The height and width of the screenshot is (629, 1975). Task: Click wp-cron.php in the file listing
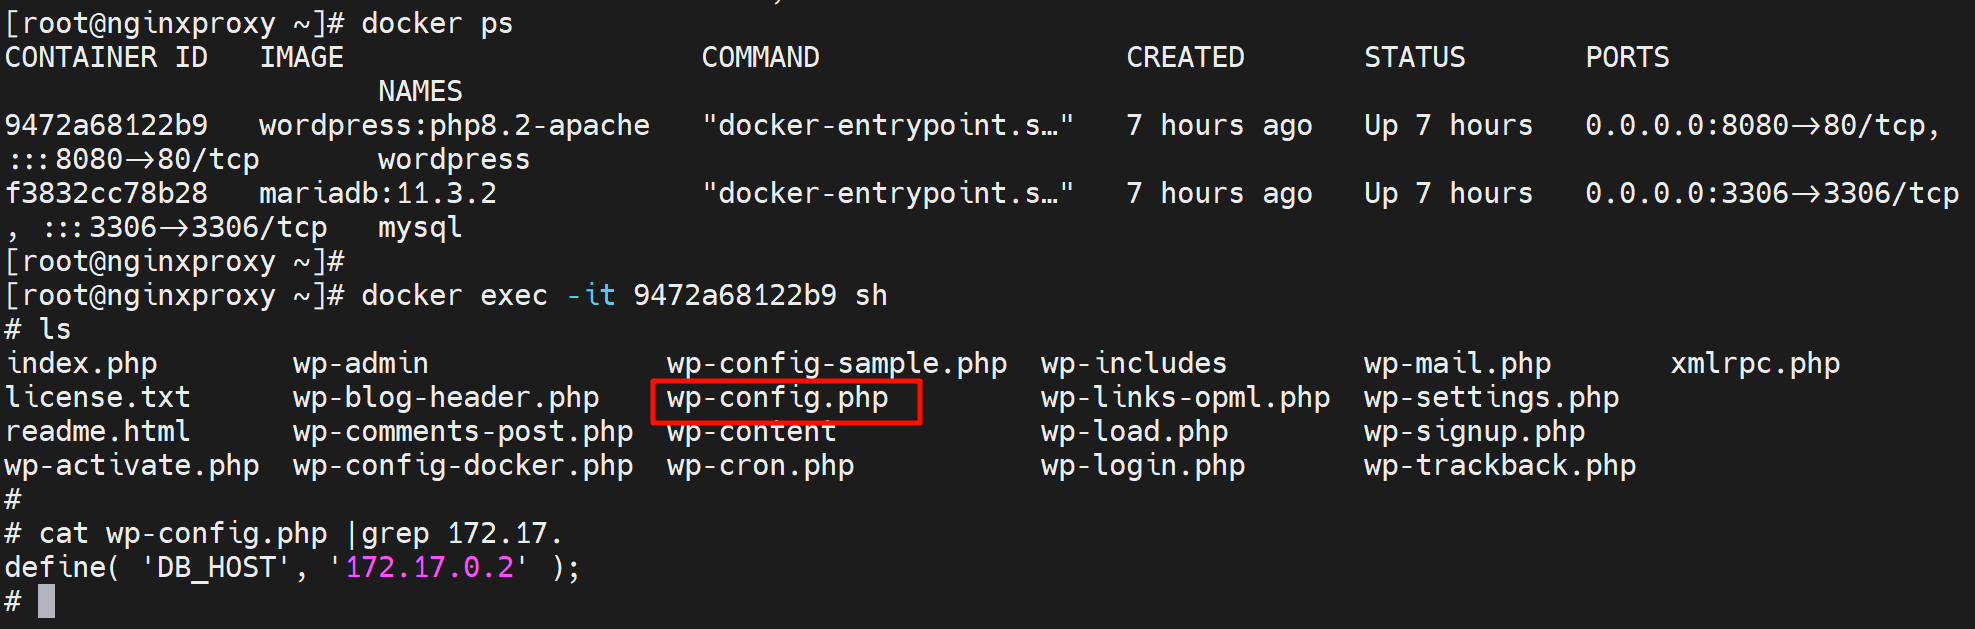[760, 466]
